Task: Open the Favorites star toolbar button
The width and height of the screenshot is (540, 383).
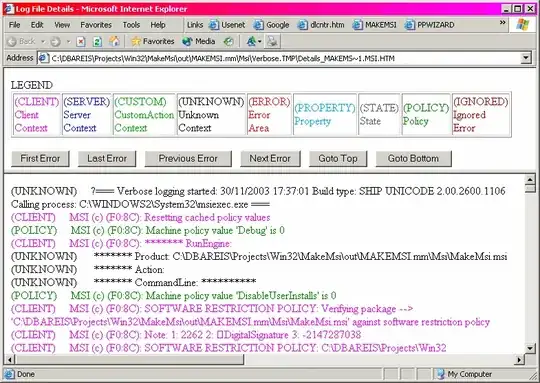Action: click(153, 41)
